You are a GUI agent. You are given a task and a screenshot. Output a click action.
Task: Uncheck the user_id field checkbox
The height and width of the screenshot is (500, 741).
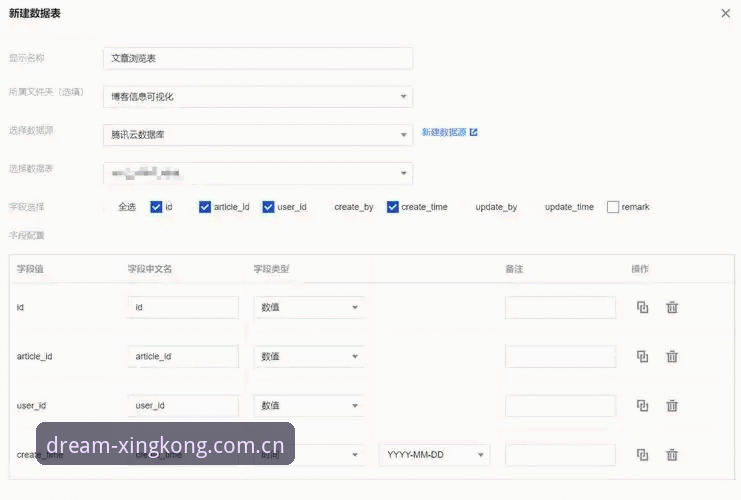[268, 207]
